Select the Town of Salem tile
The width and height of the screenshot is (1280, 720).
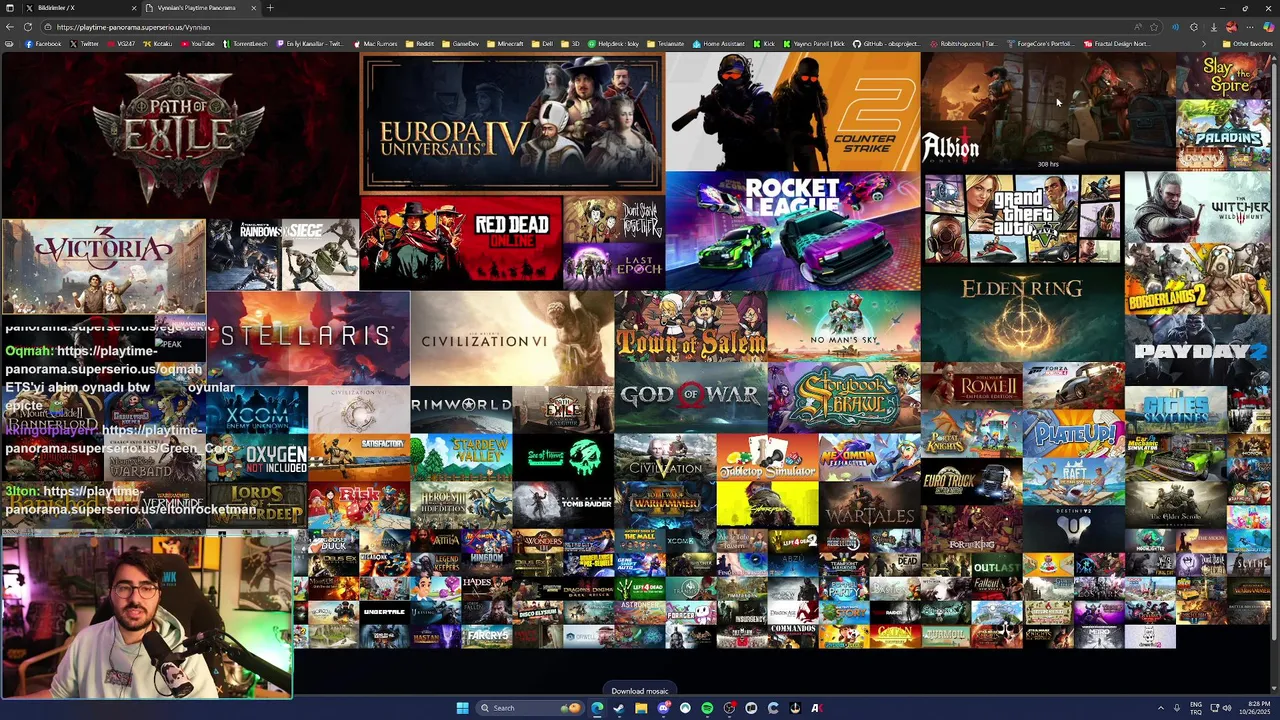[x=690, y=326]
